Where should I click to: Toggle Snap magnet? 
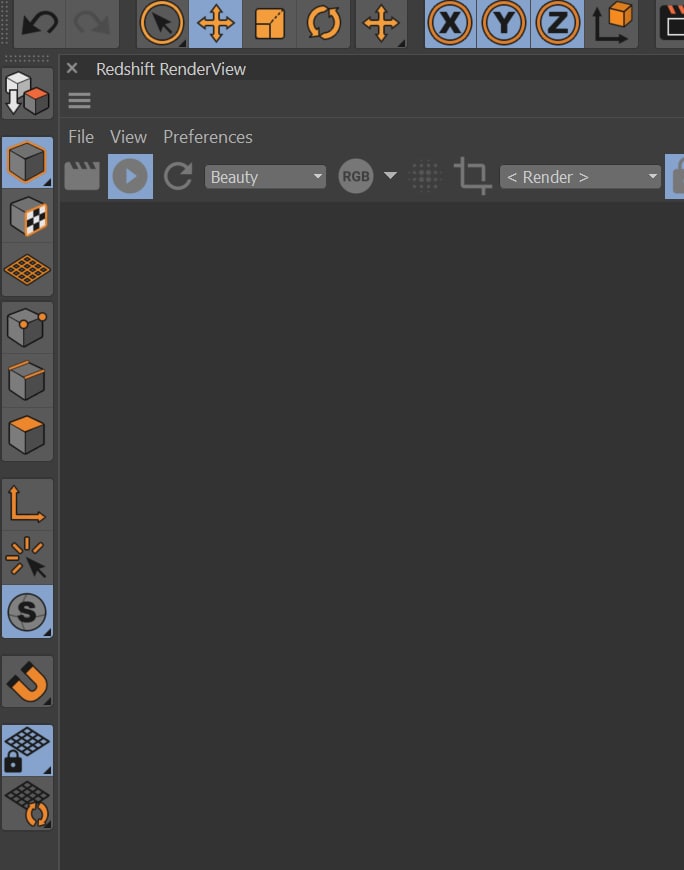[x=27, y=681]
